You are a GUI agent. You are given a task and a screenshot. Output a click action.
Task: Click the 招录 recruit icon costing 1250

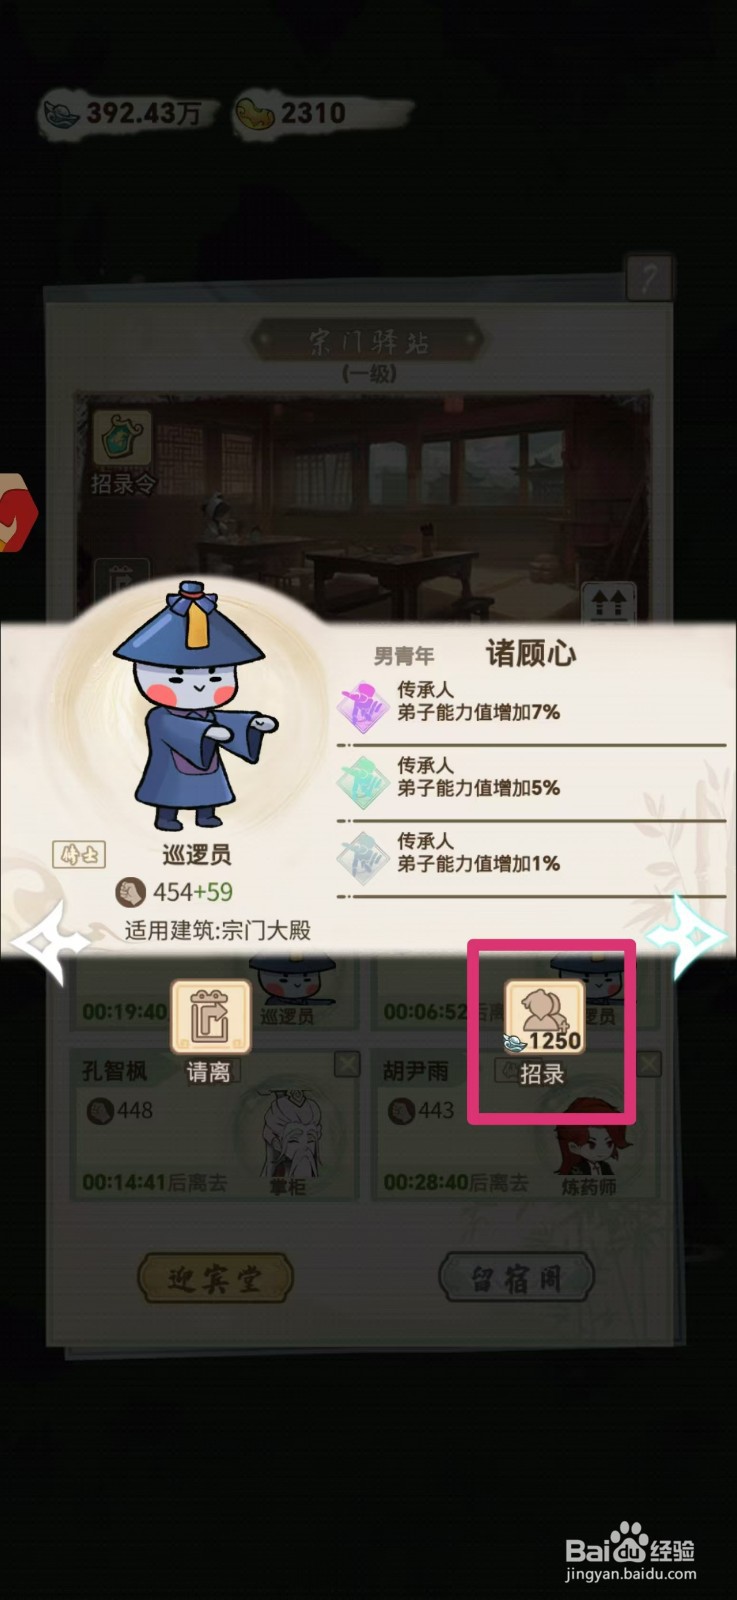[x=544, y=1018]
